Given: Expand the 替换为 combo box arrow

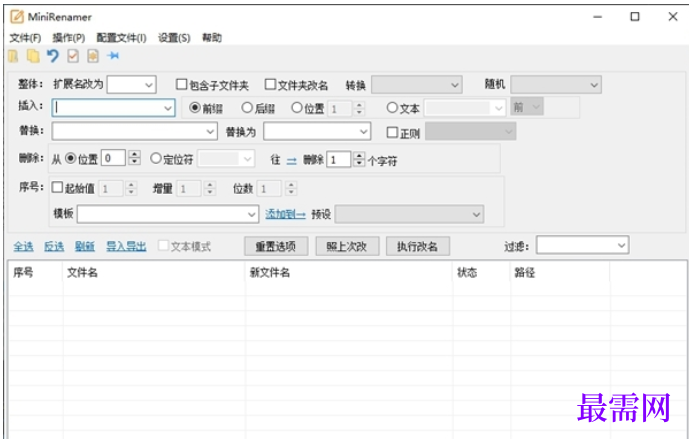Looking at the screenshot, I should click(363, 131).
